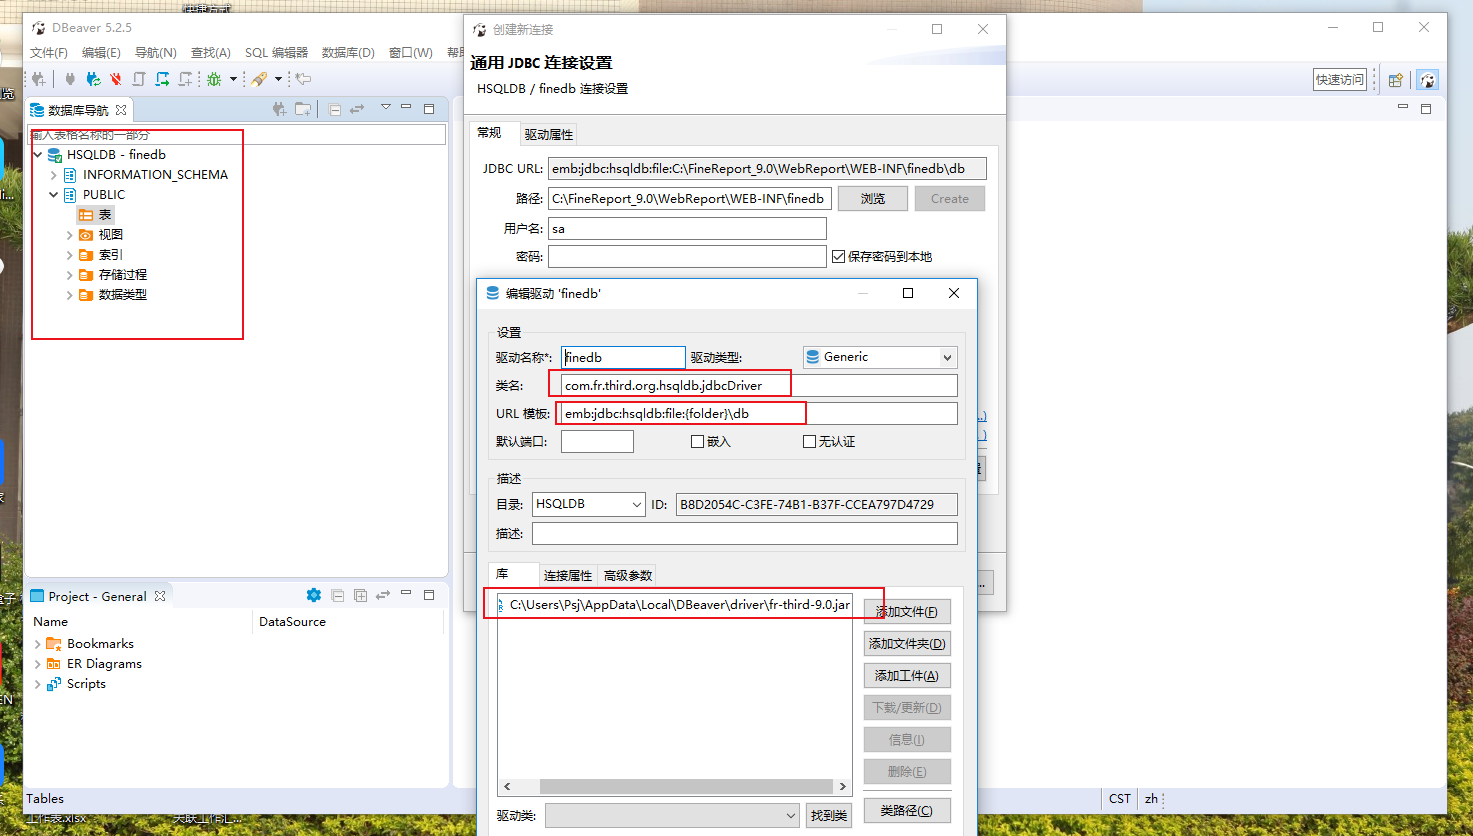Switch to the 高级参数 tab

click(628, 575)
